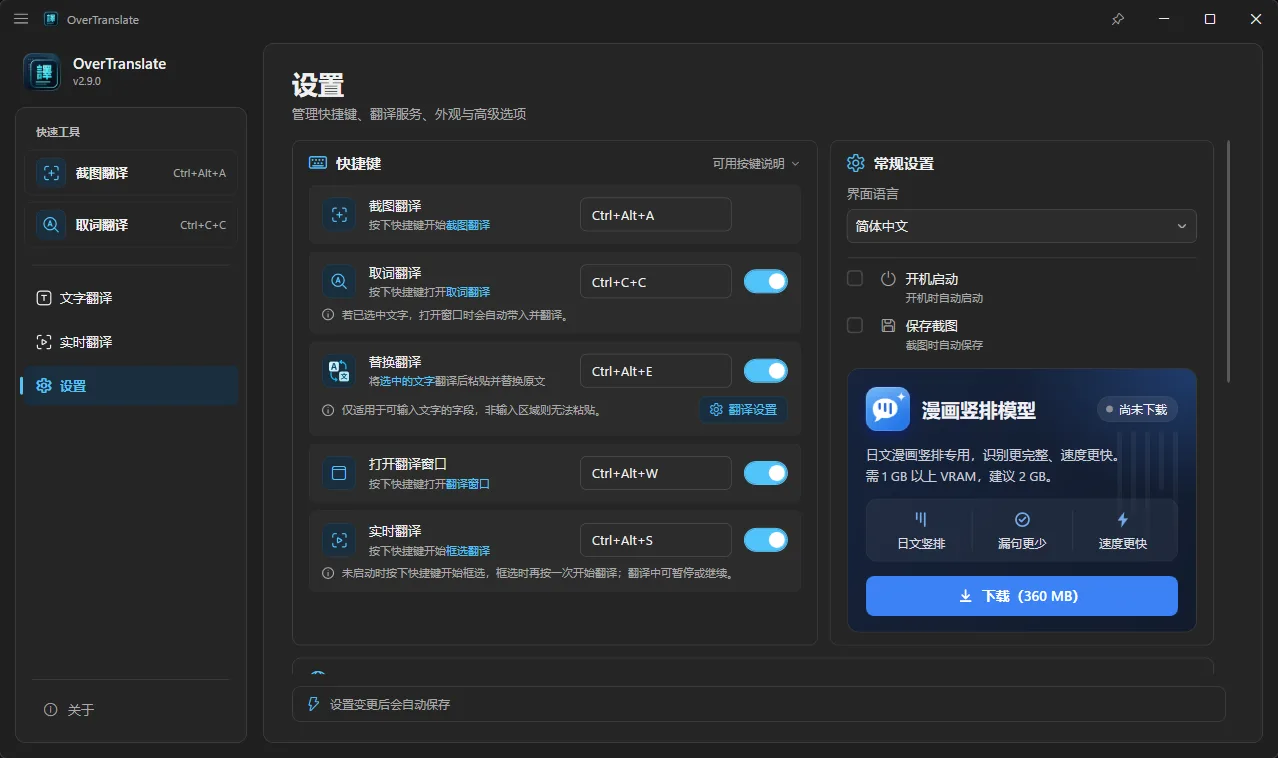
Task: Click the power icon next to 开机启动
Action: pyautogui.click(x=888, y=279)
